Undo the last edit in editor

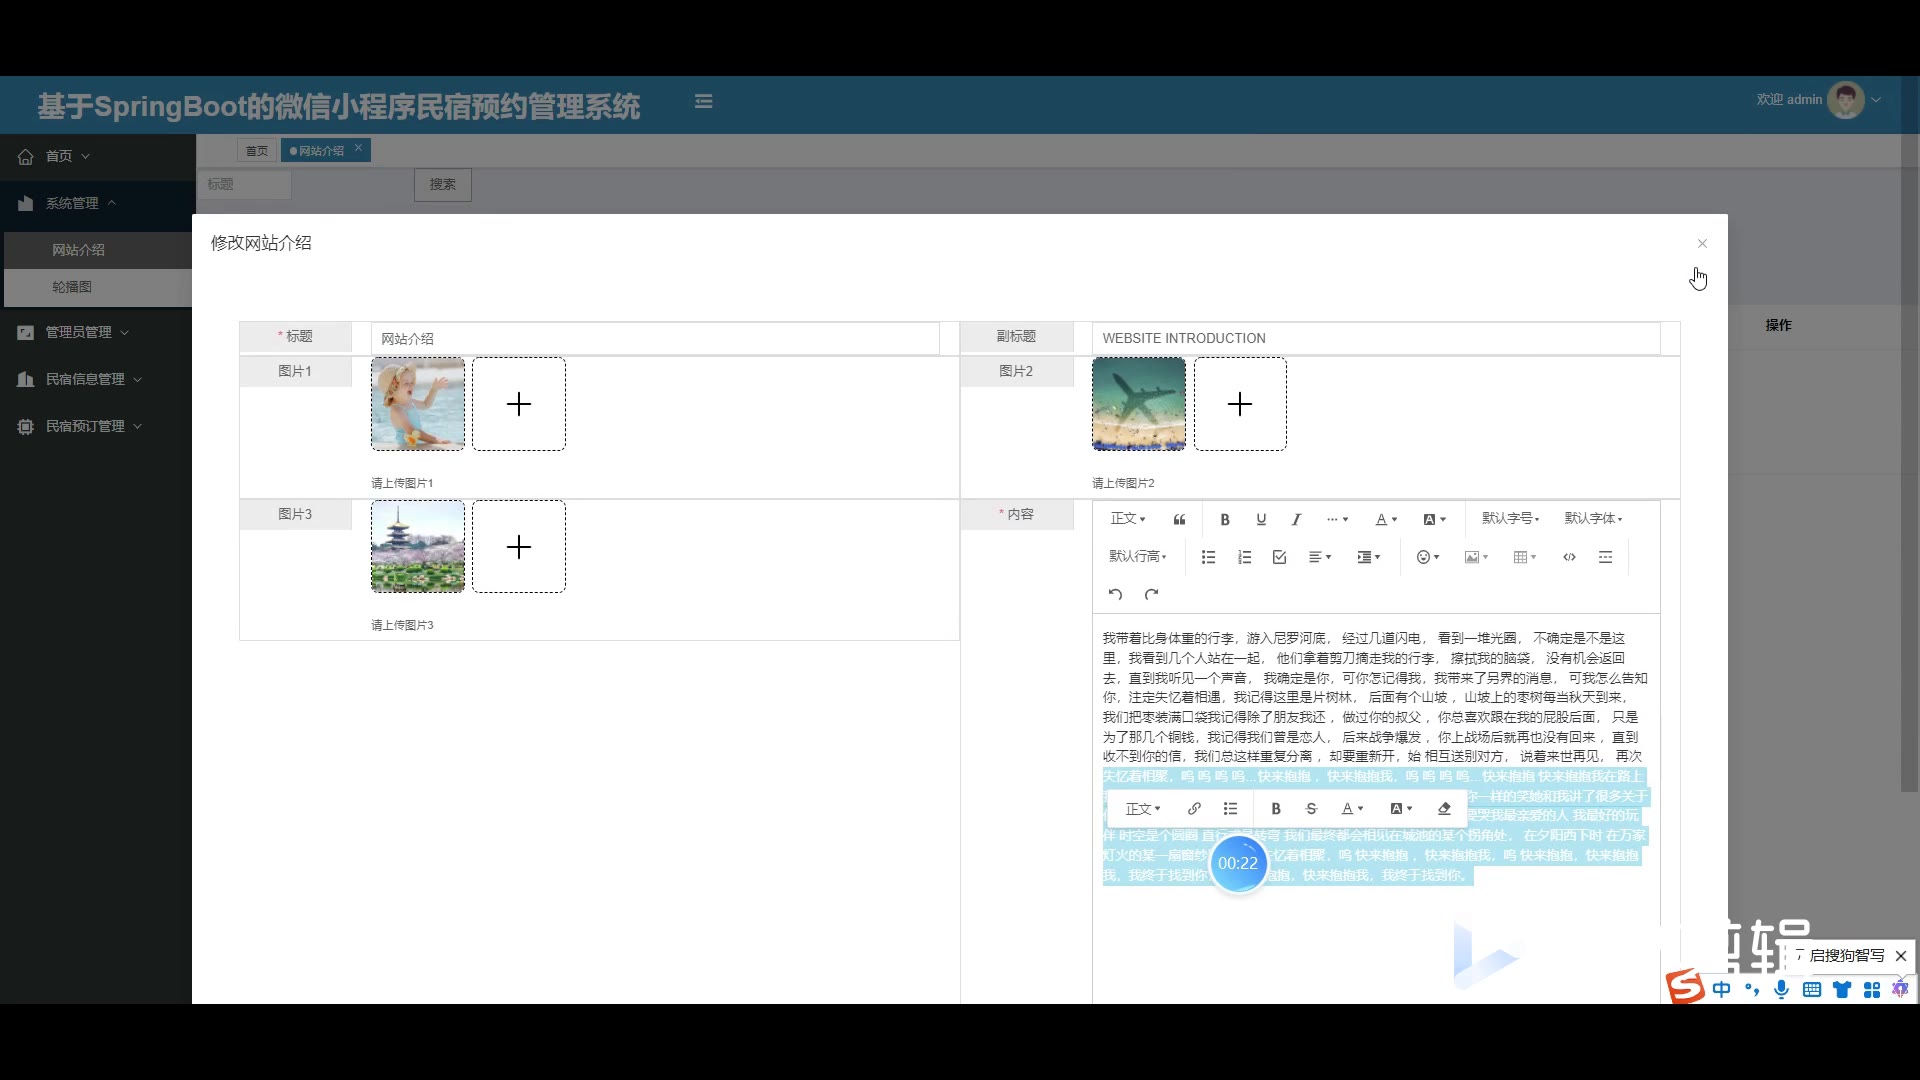(x=1115, y=594)
